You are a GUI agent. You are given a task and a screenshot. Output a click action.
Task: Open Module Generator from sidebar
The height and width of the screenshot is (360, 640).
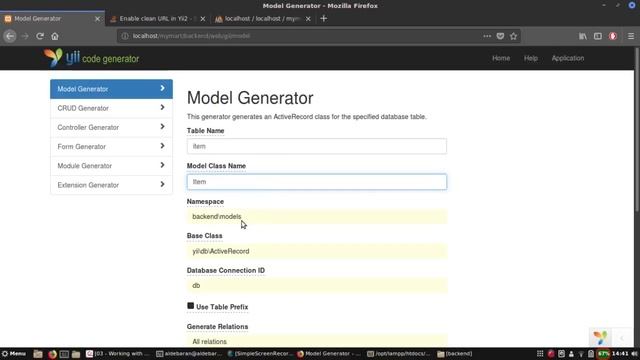pyautogui.click(x=111, y=166)
